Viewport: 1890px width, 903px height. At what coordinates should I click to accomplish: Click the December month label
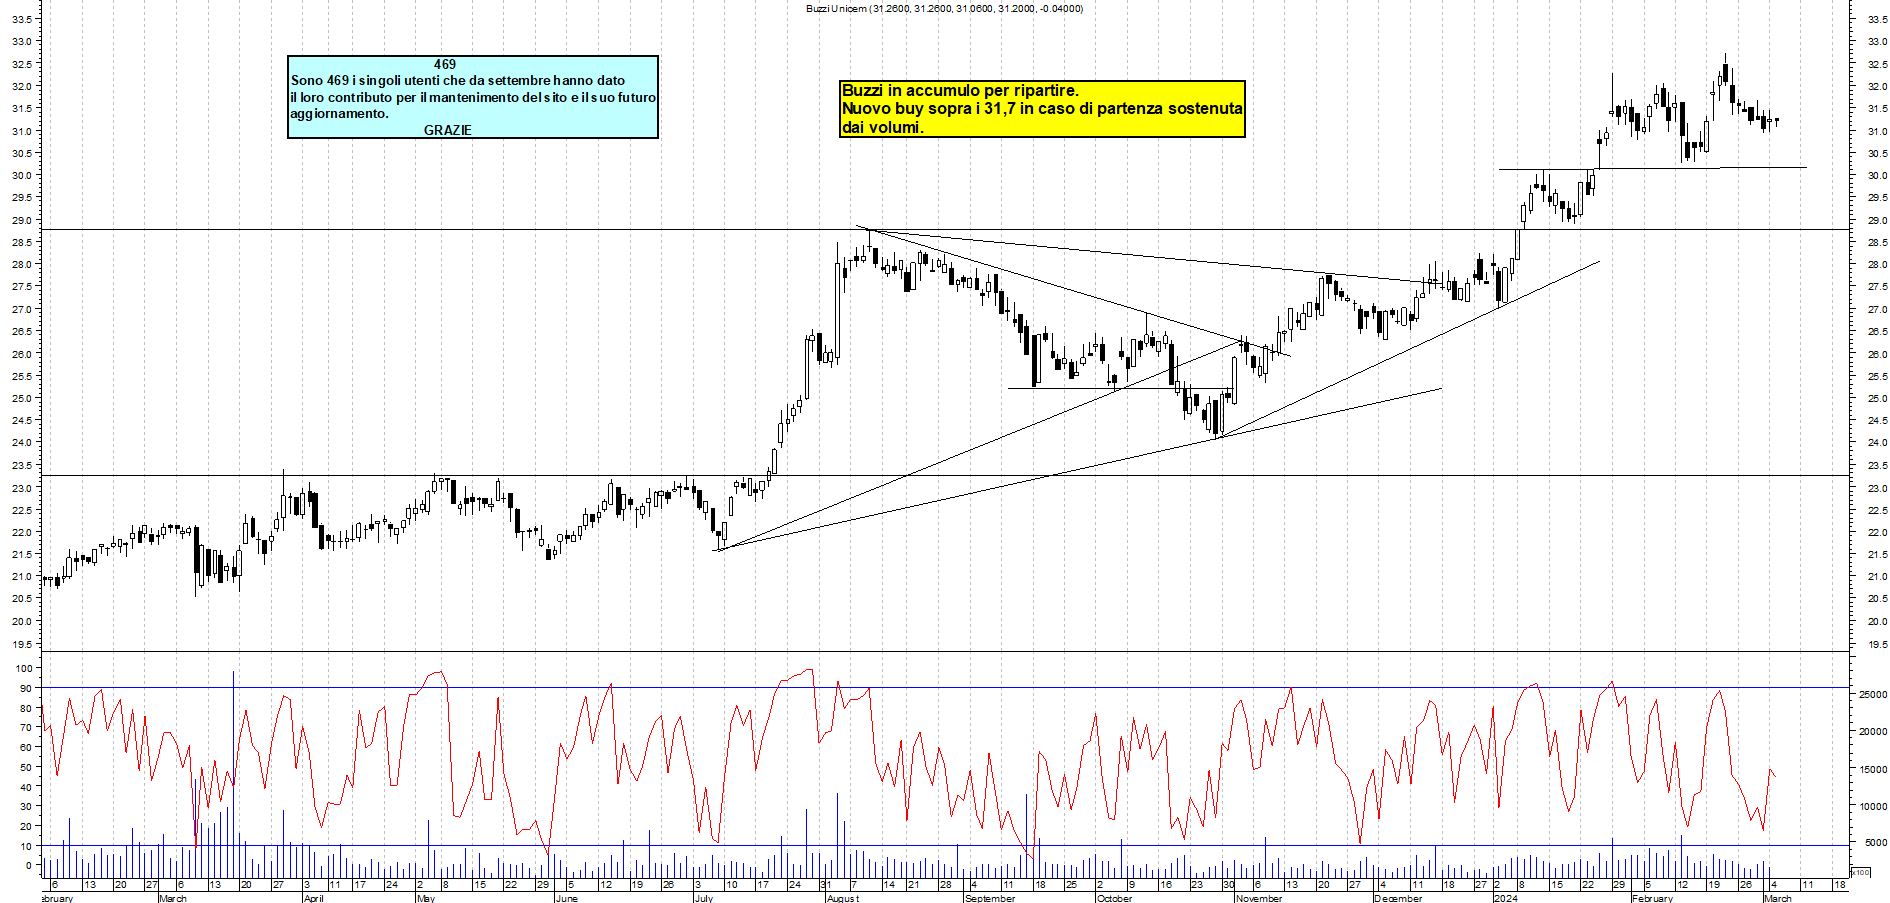click(x=1397, y=898)
